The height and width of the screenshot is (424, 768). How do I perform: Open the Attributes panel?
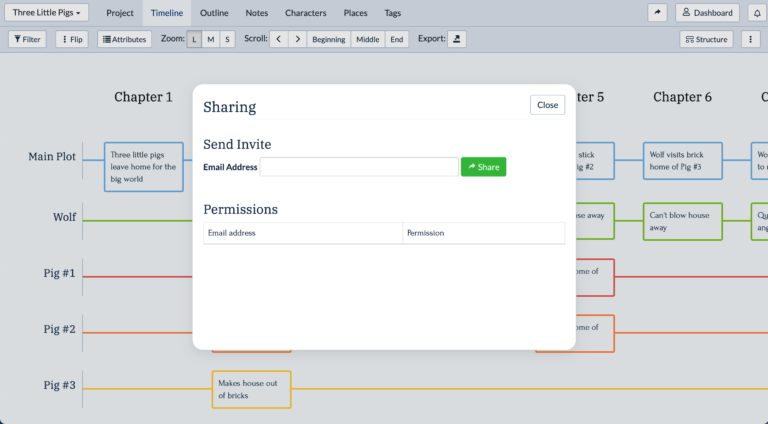point(124,39)
